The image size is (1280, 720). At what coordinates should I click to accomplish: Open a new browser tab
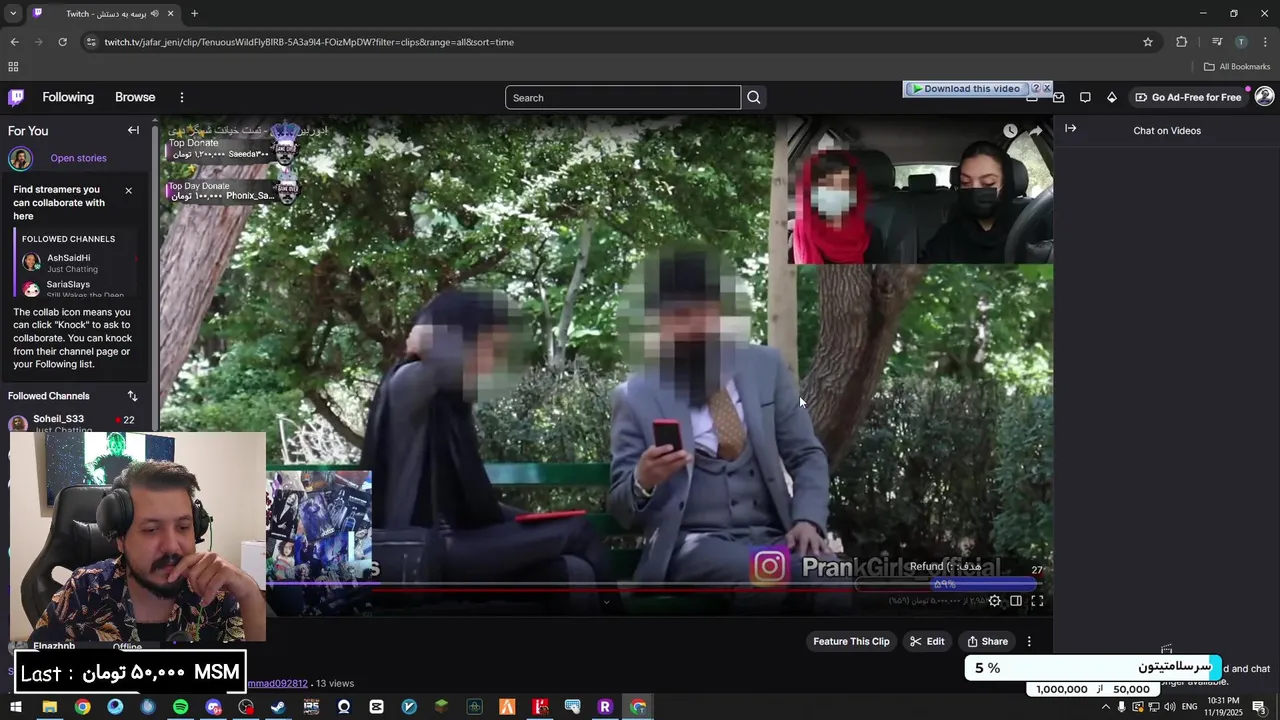pyautogui.click(x=194, y=14)
